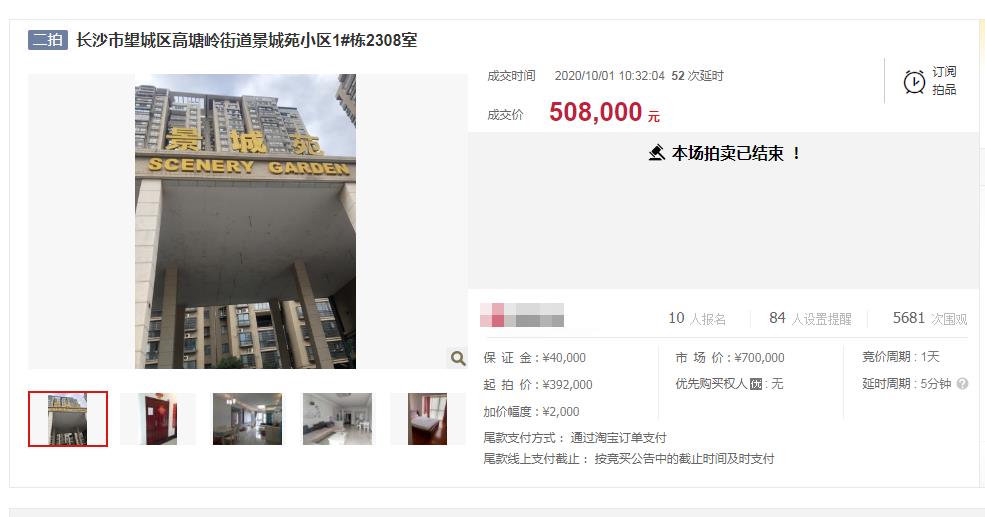Click the 二拍 second-auction badge
The height and width of the screenshot is (517, 985).
[x=48, y=40]
